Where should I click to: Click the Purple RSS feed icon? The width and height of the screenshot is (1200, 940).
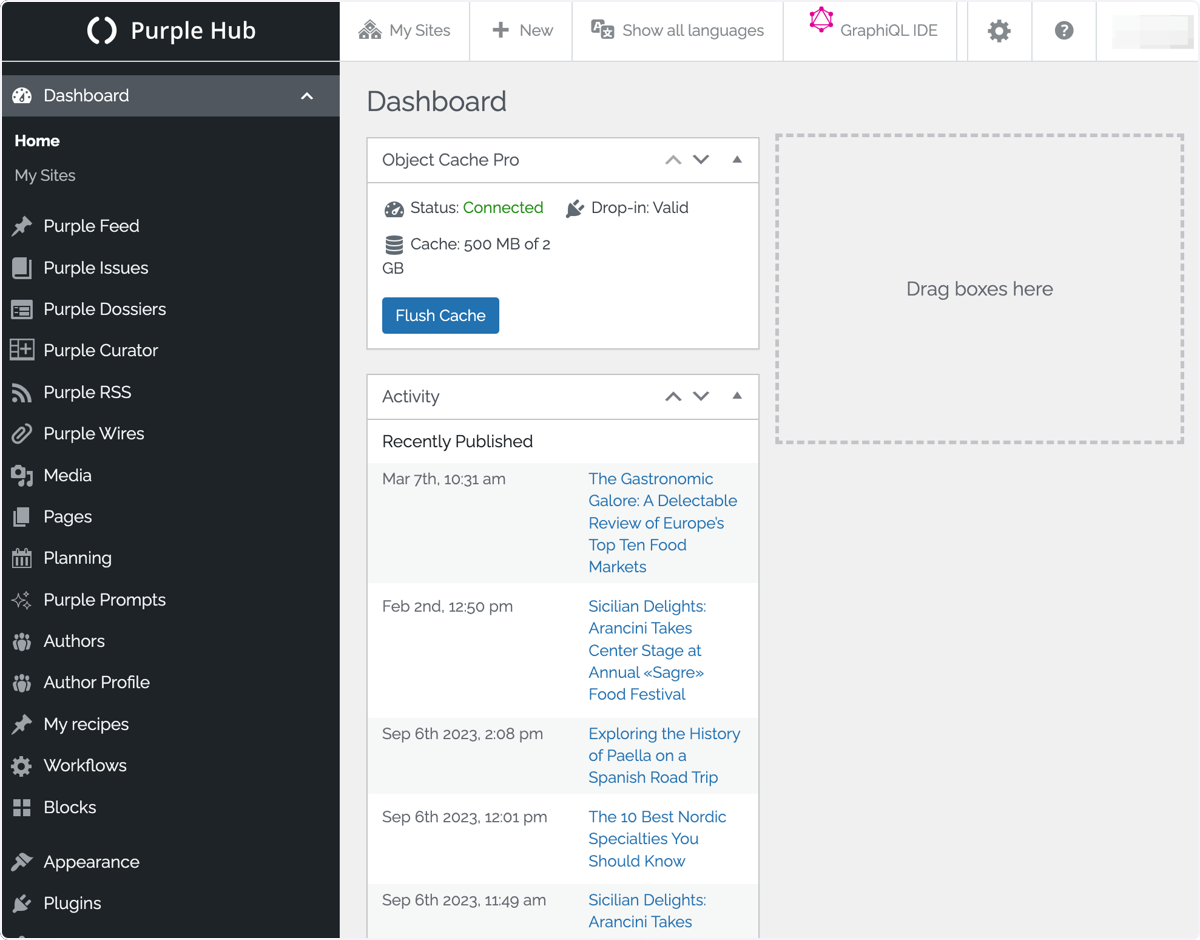pos(22,393)
